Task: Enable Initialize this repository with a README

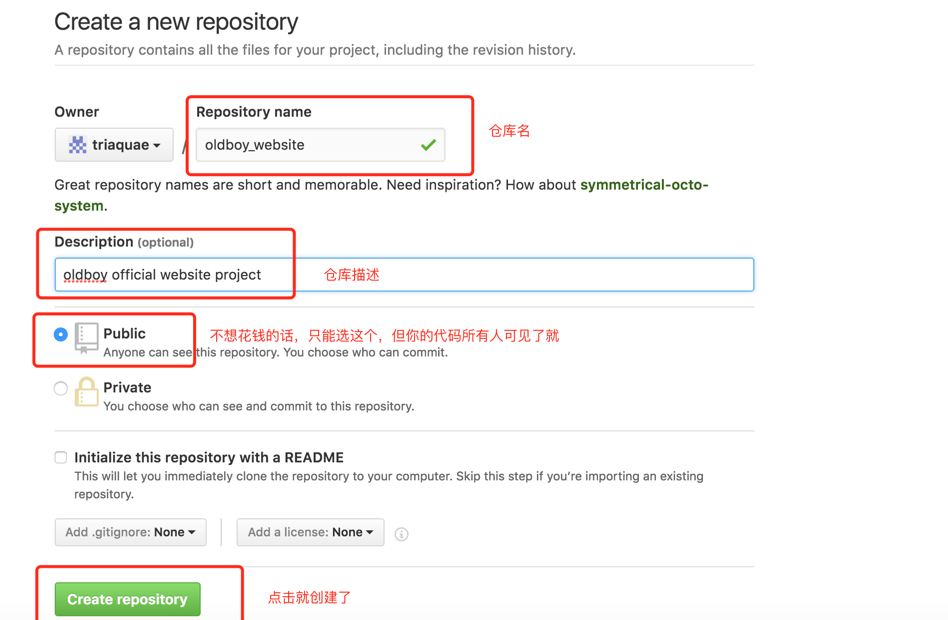Action: click(x=60, y=457)
